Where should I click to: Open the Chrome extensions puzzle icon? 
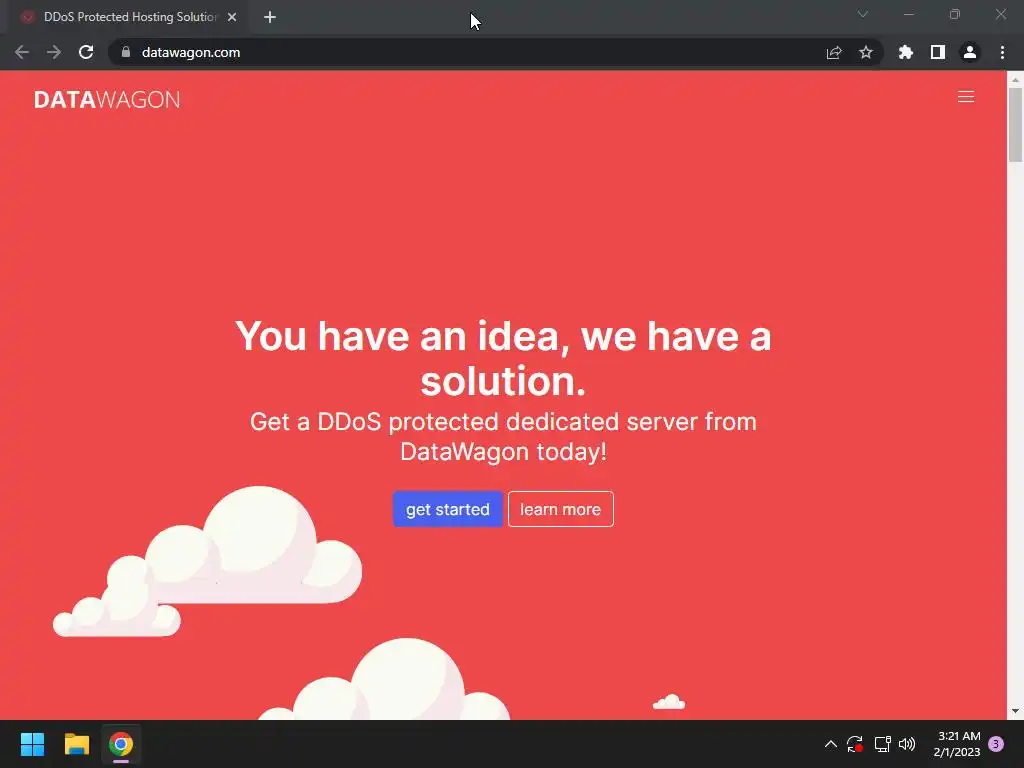(905, 52)
